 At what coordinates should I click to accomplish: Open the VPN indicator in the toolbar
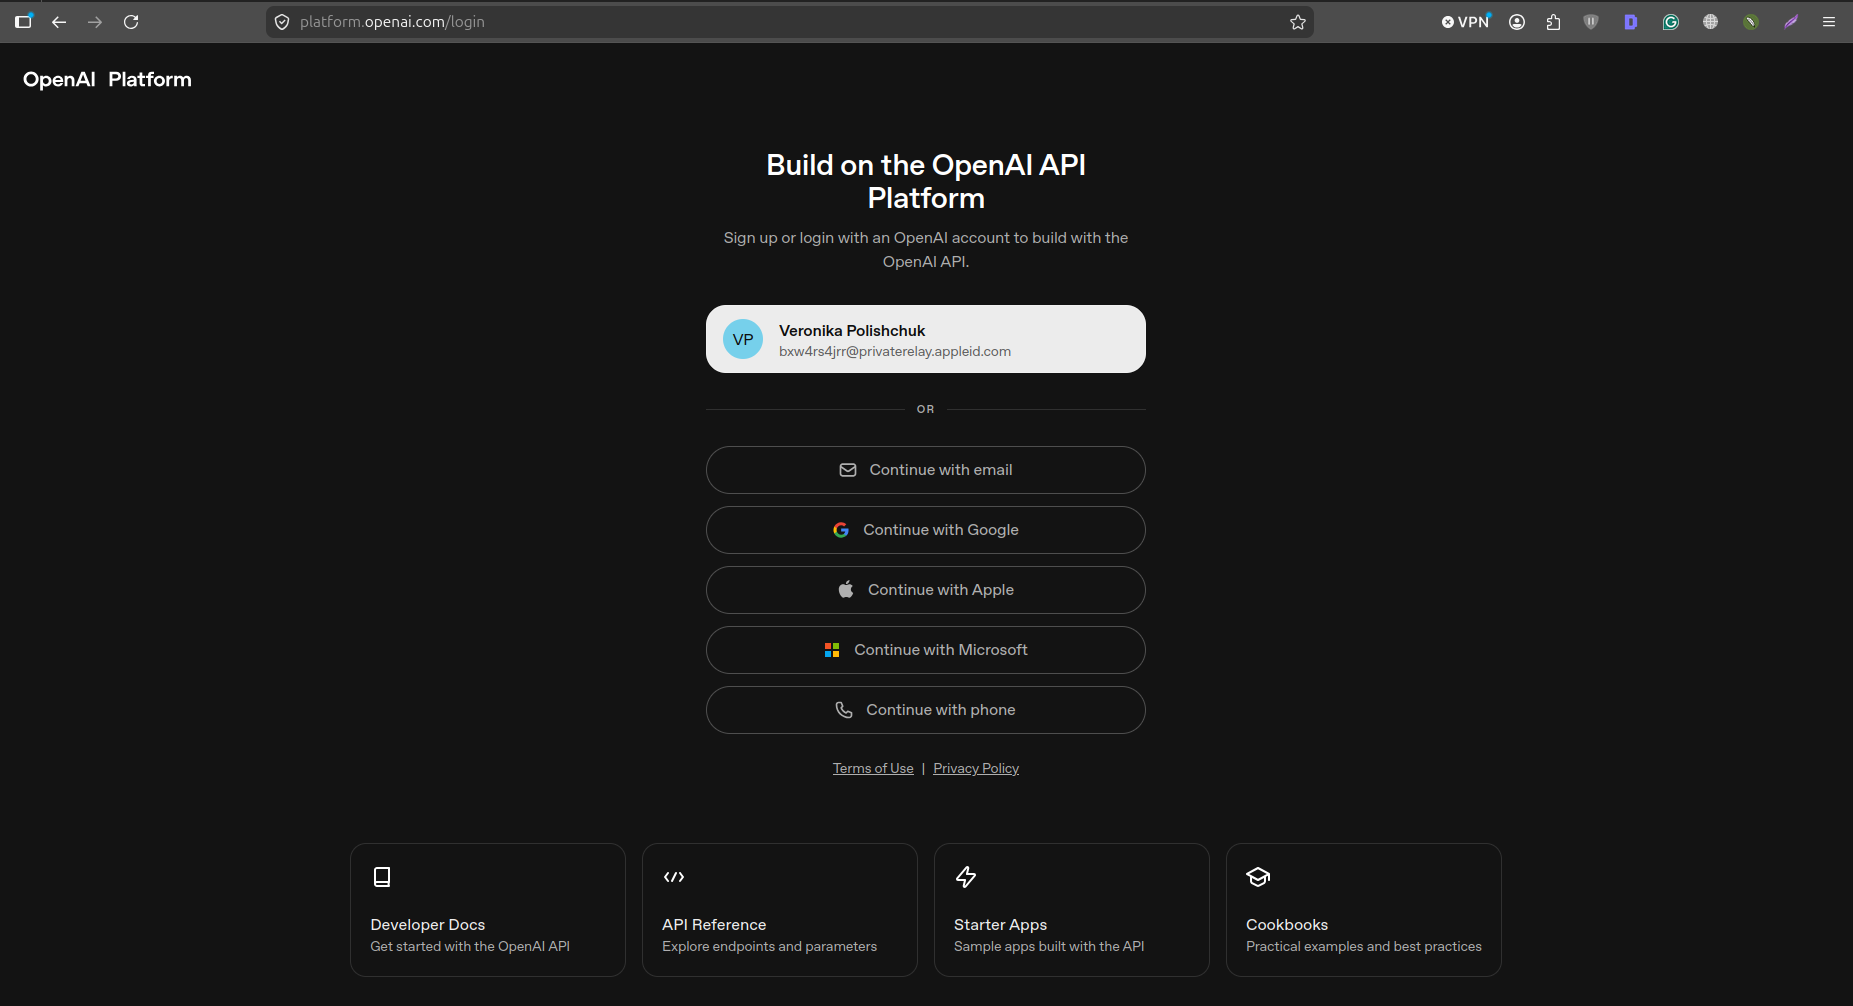pos(1466,22)
